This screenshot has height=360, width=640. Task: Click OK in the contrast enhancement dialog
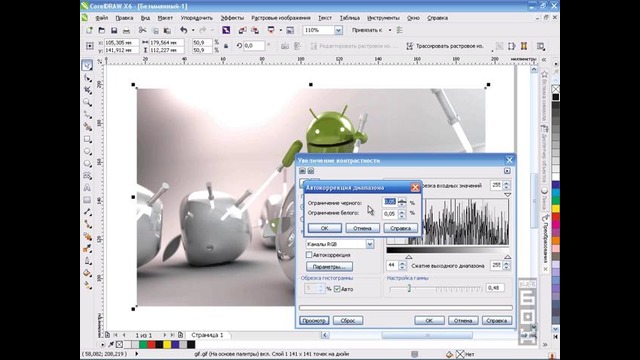(x=429, y=320)
